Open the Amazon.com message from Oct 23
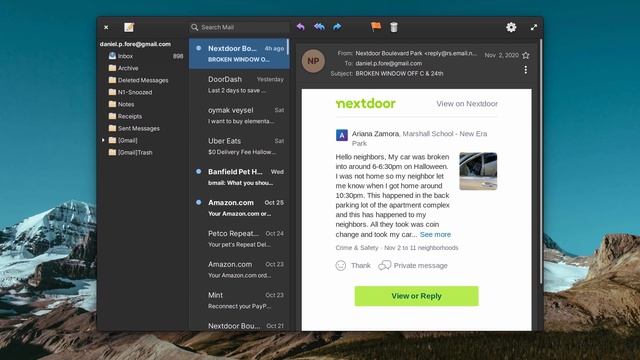Screen dimensions: 640x360 pos(239,269)
